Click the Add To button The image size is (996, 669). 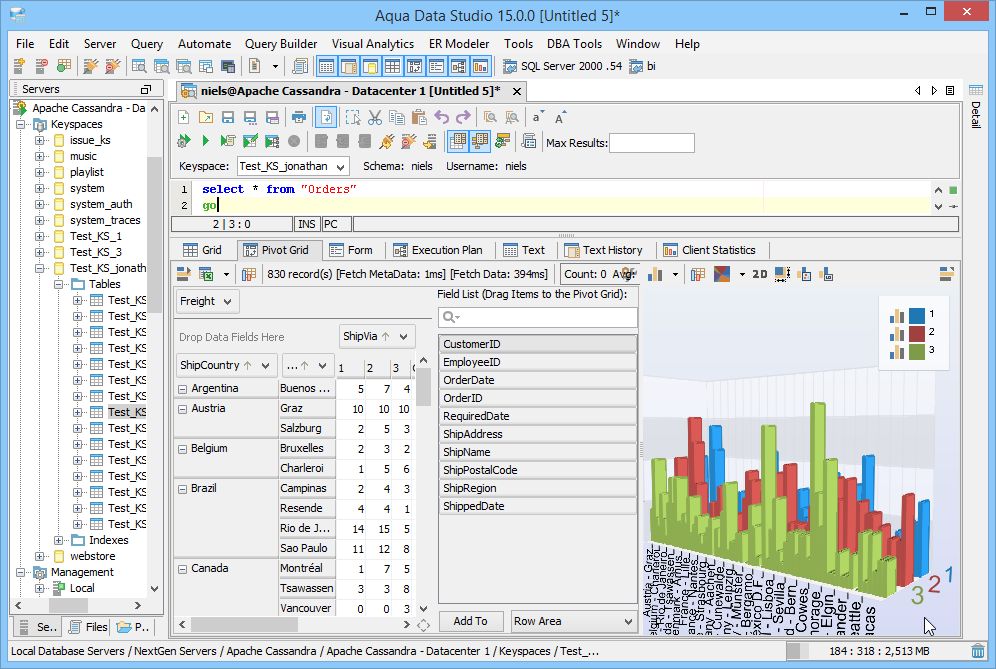coord(471,621)
